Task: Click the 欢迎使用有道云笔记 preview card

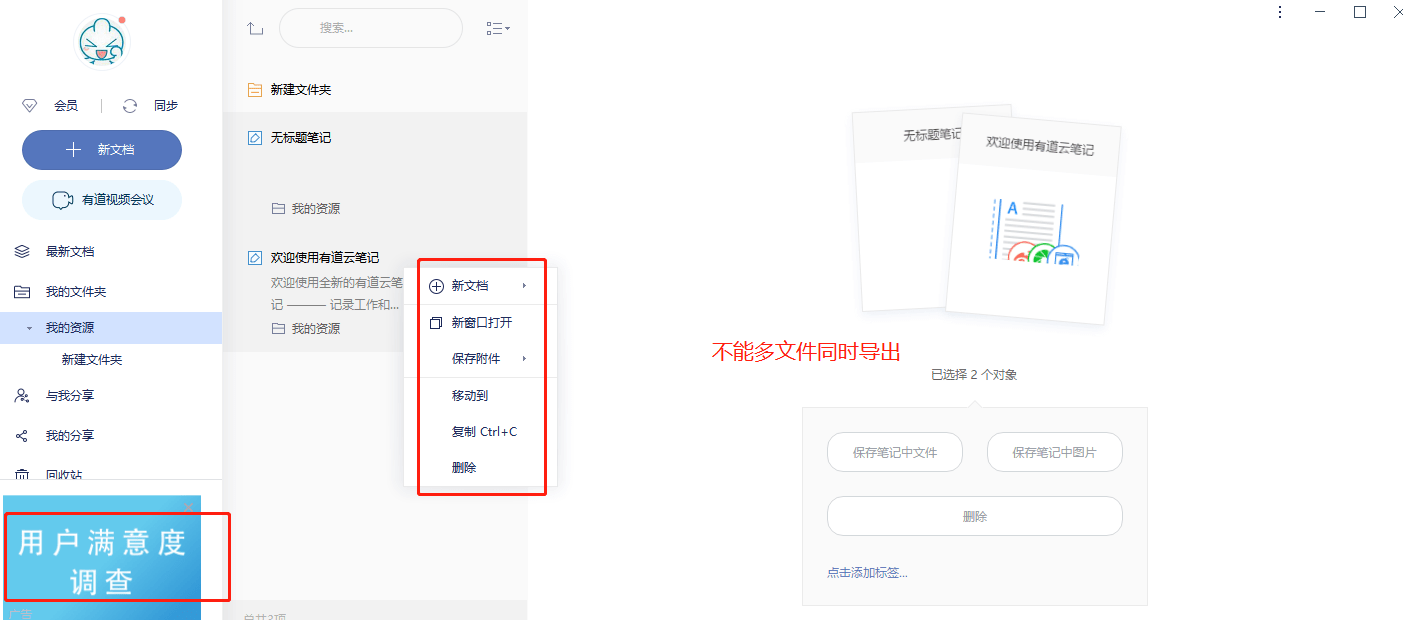Action: pos(1035,220)
